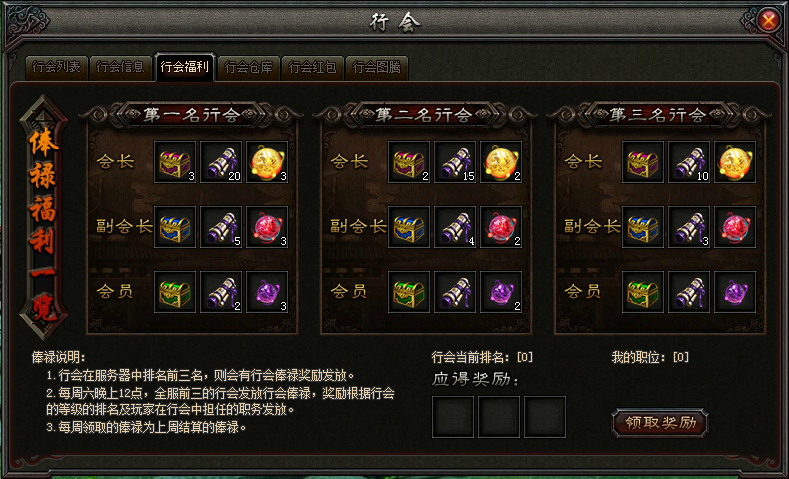The image size is (789, 479).
Task: Select second guild 会员 purple orb icon
Action: [501, 292]
